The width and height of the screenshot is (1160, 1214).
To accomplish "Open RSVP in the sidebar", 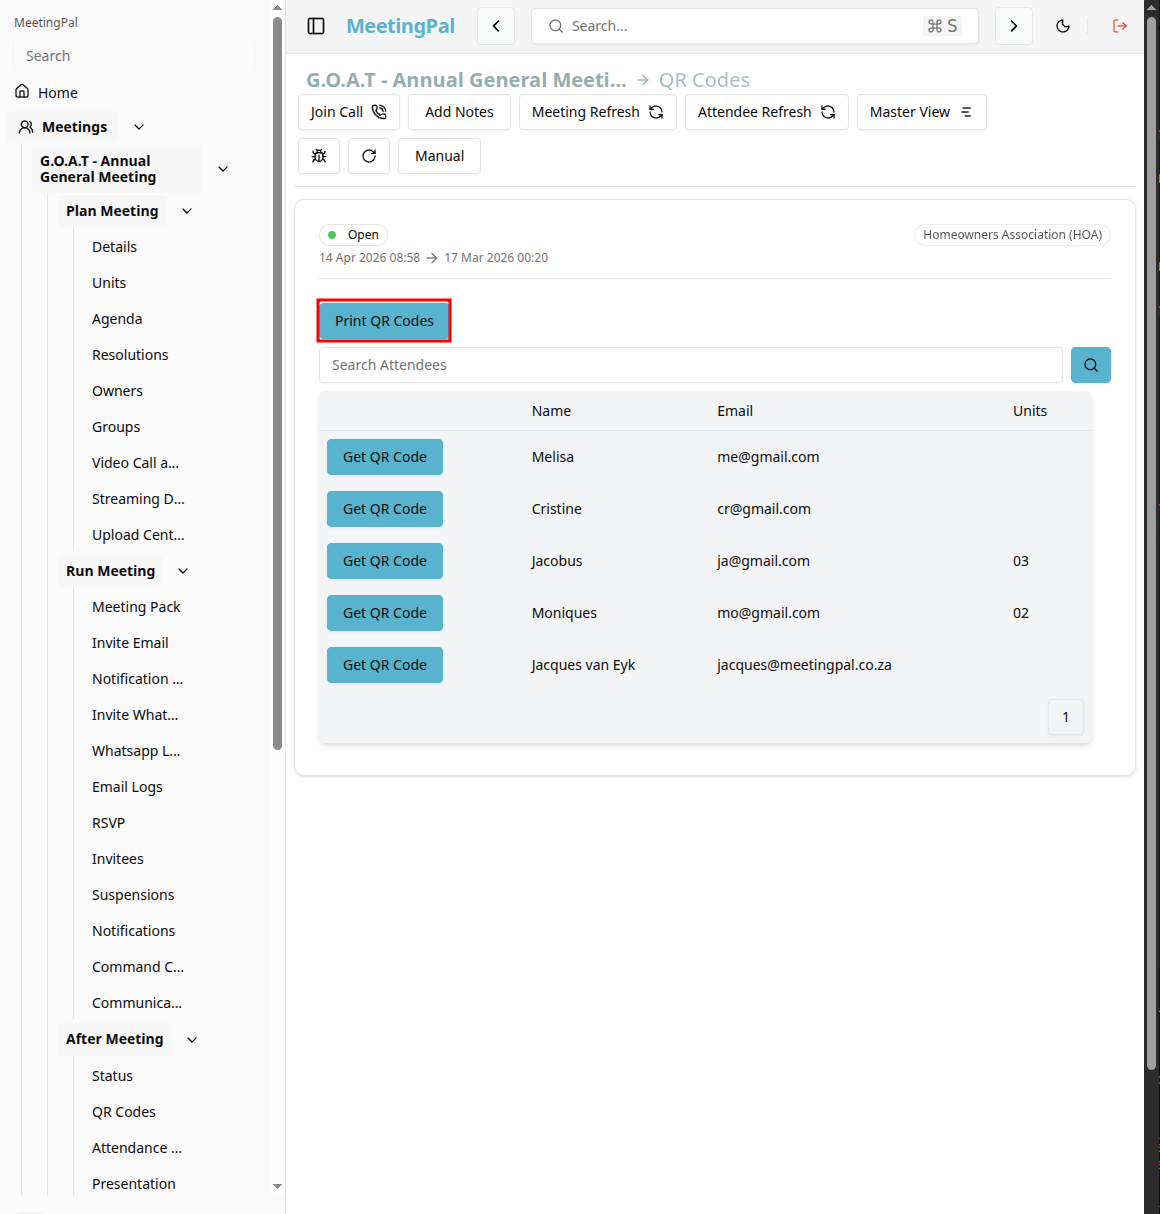I will click(x=108, y=823).
